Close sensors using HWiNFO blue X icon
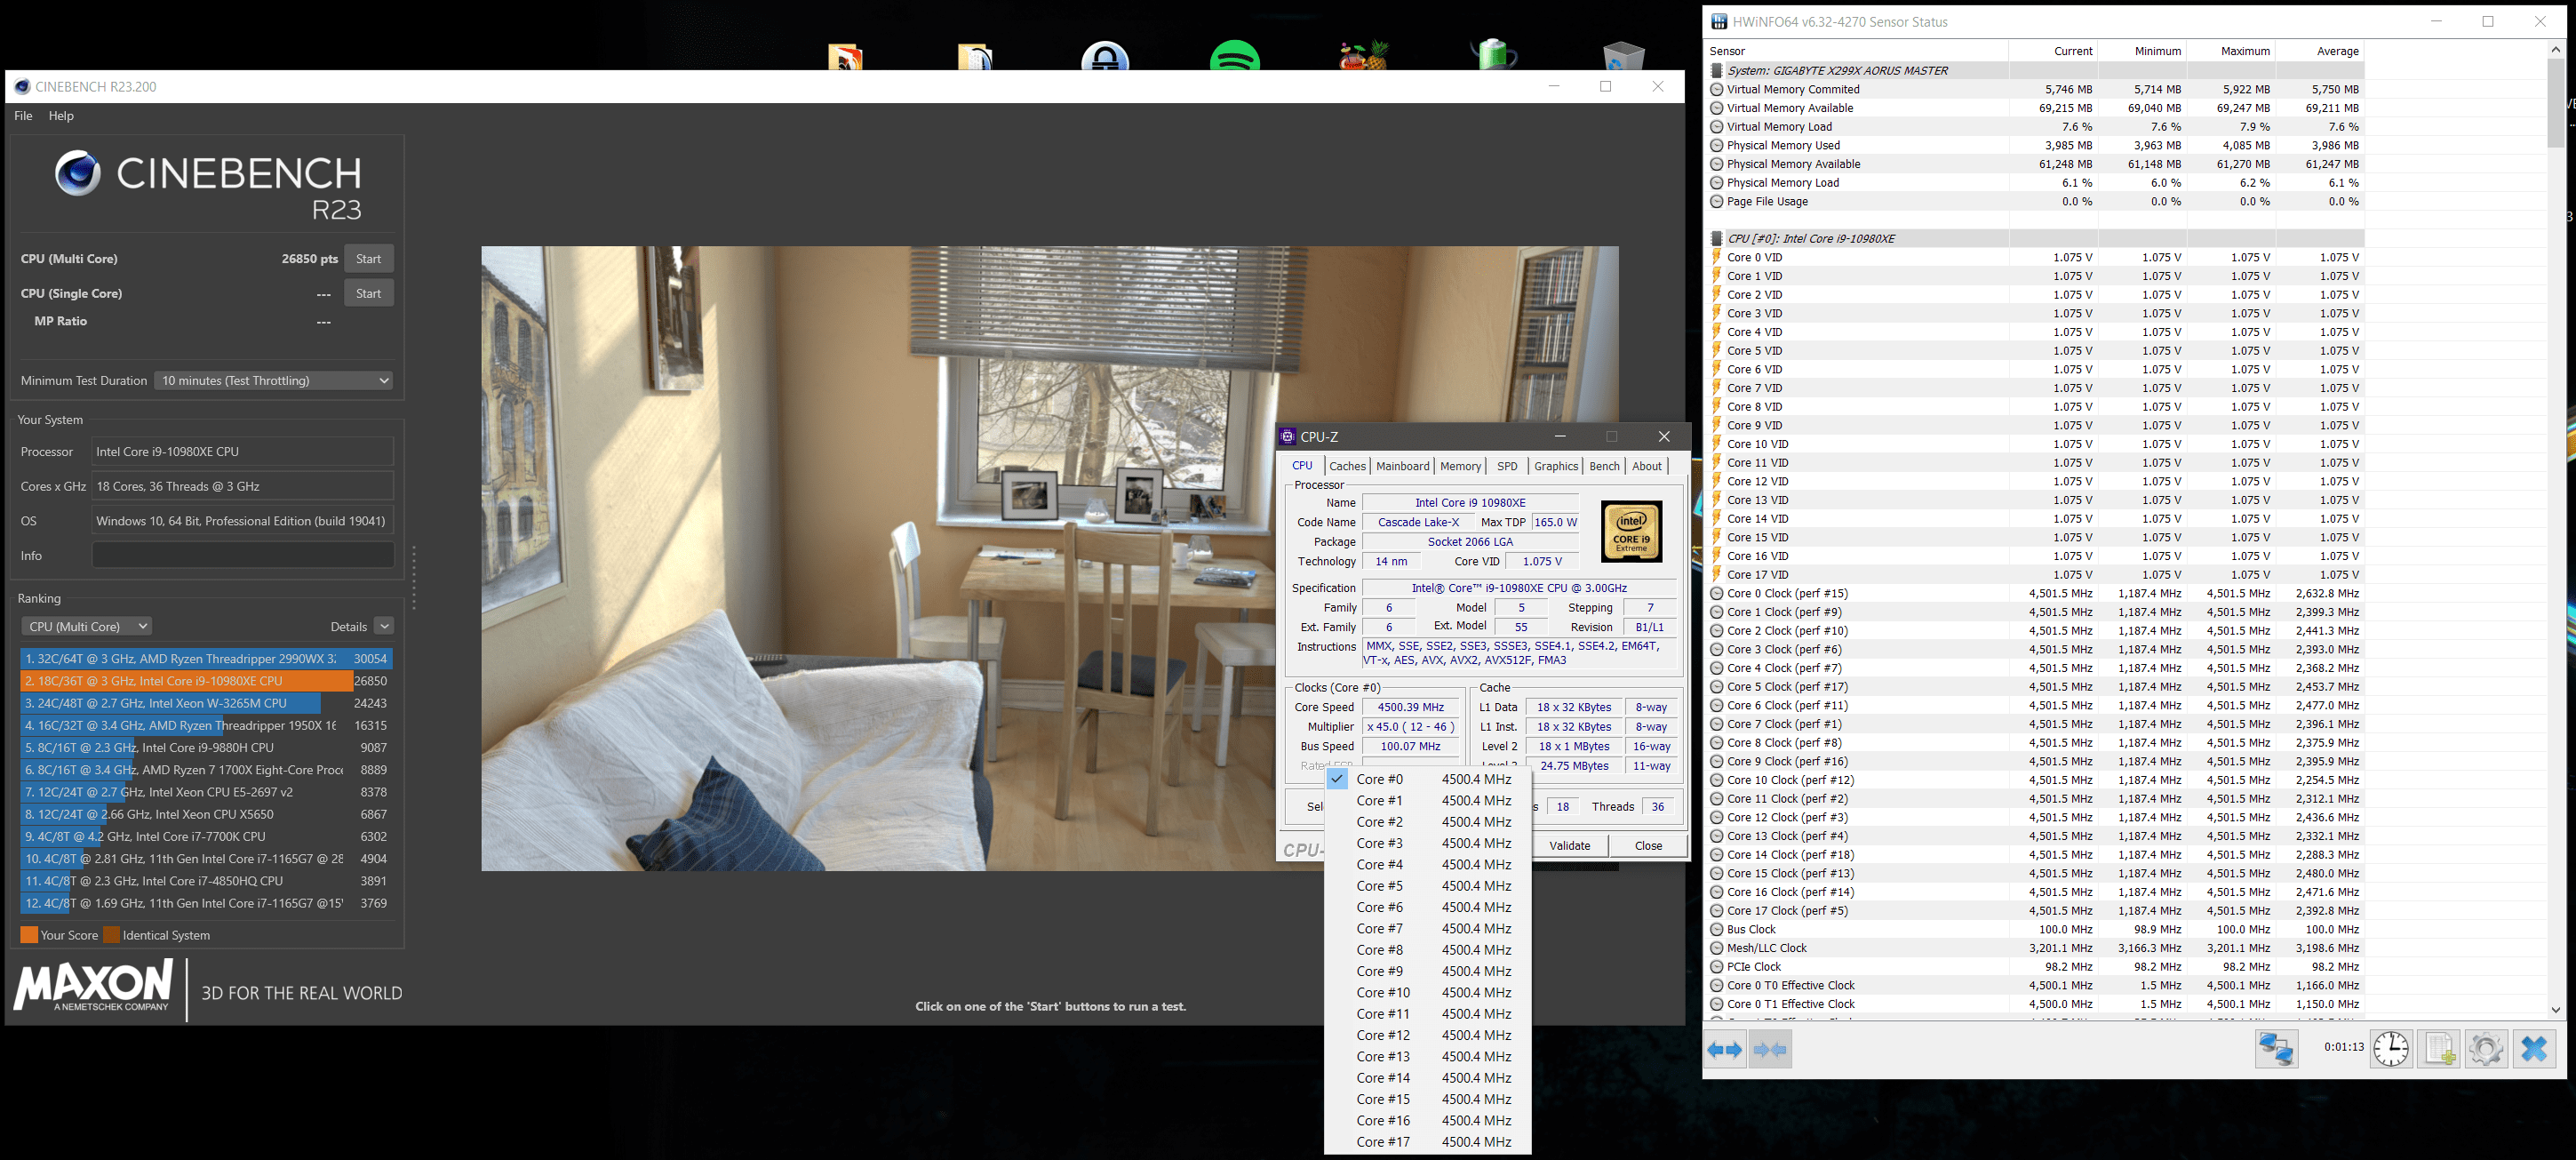This screenshot has width=2576, height=1160. coord(2534,1049)
